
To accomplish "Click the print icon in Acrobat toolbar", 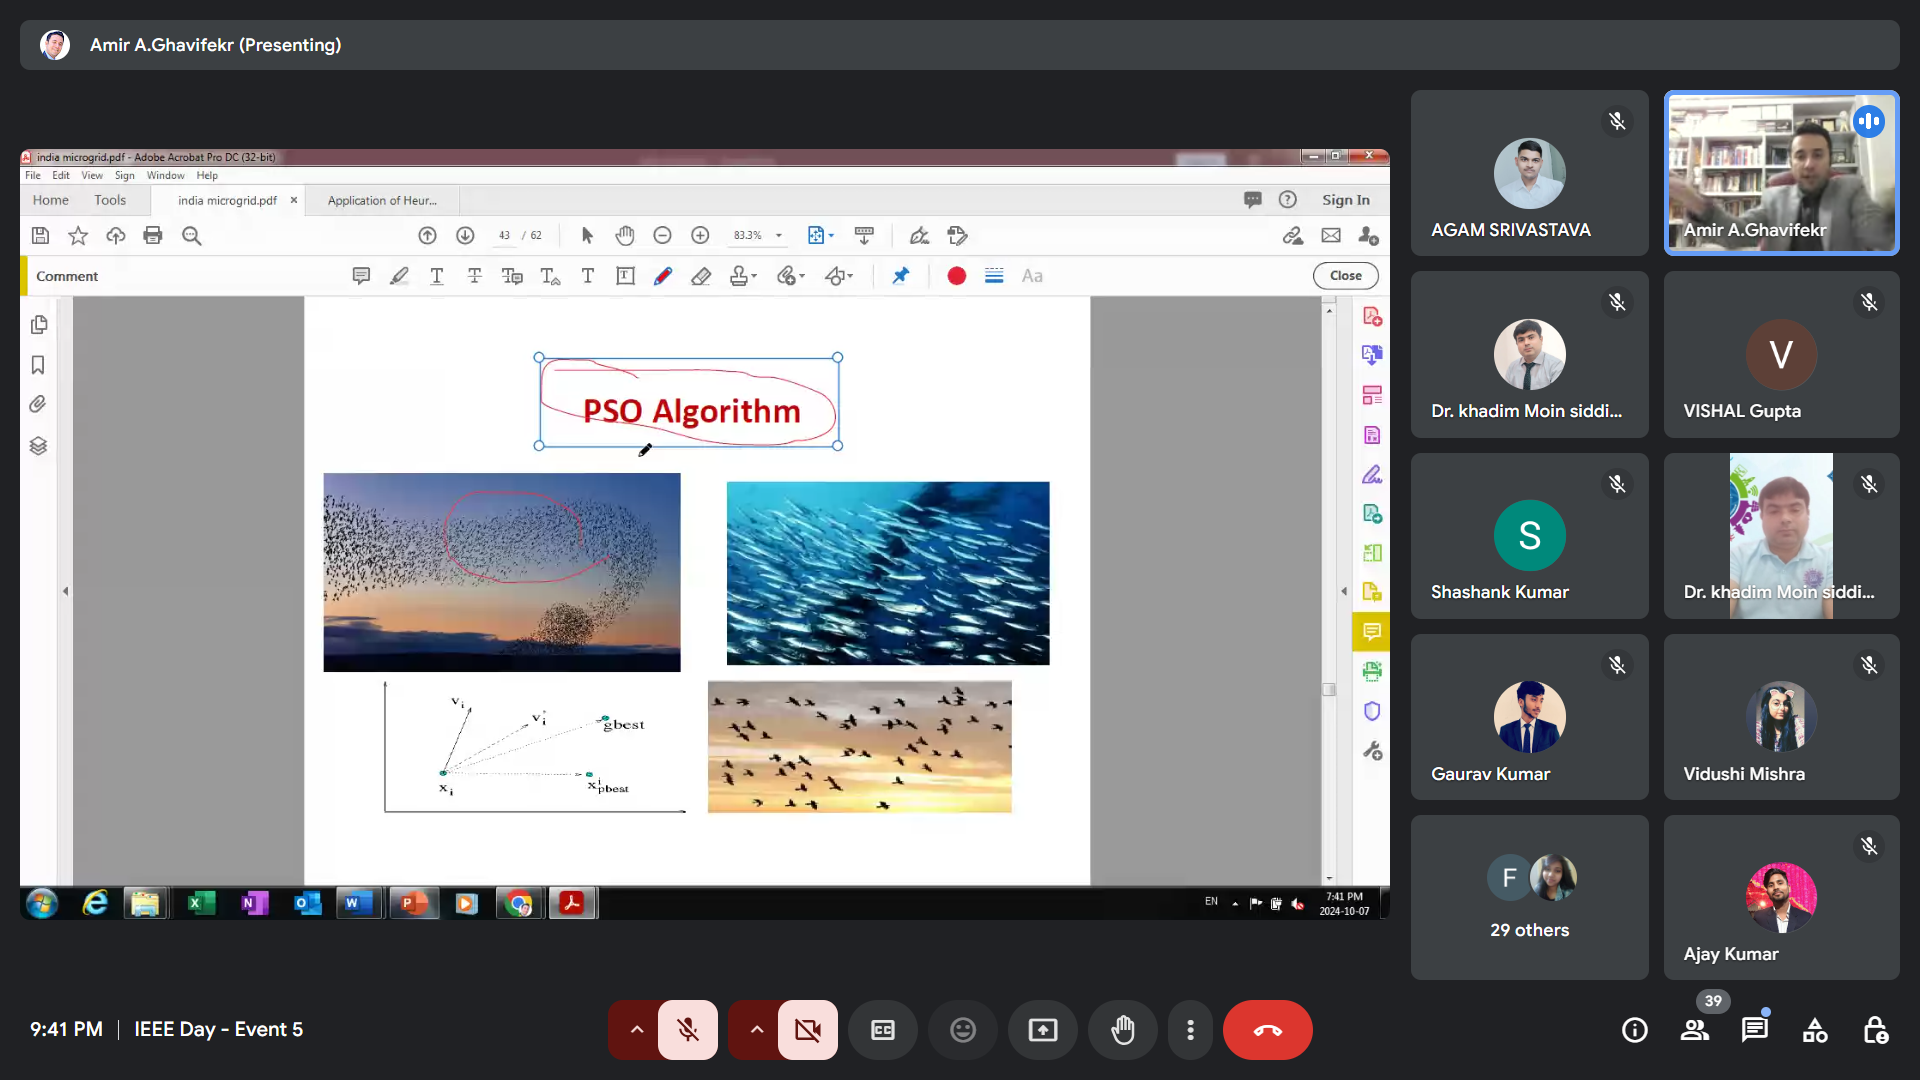I will pos(153,235).
